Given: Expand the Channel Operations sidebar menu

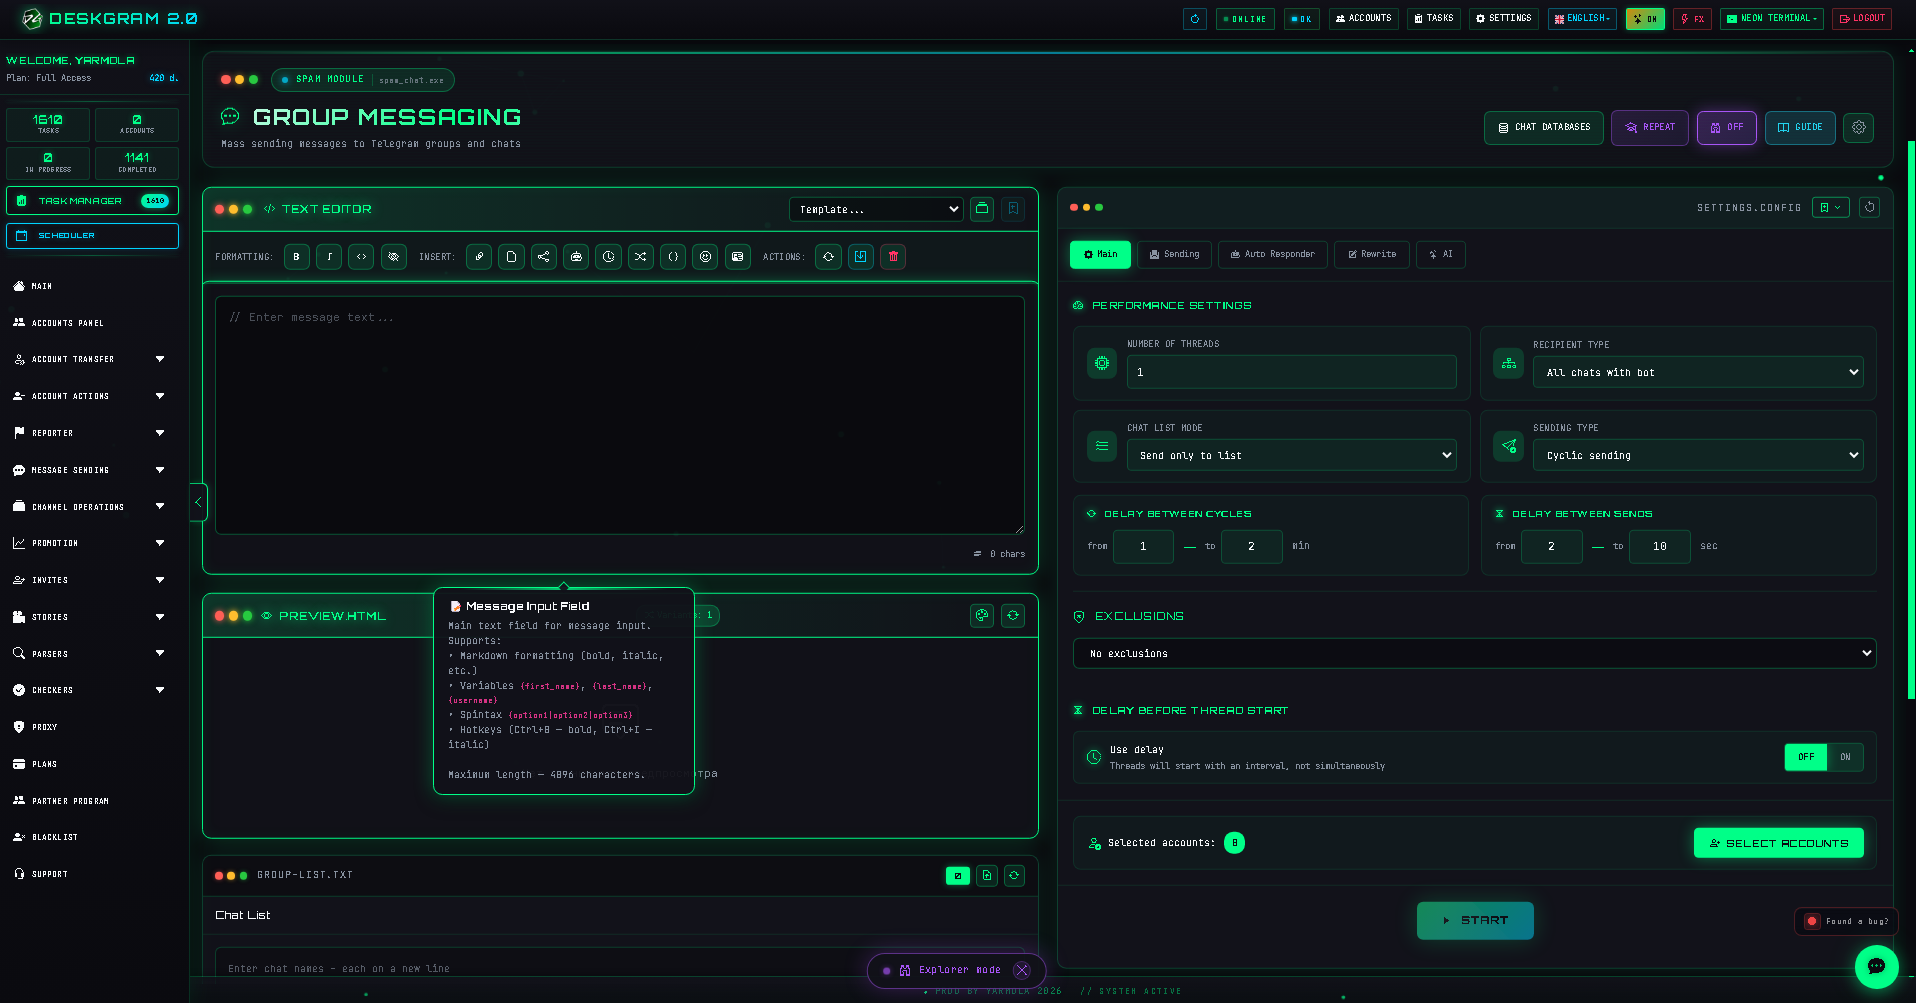Looking at the screenshot, I should tap(89, 507).
